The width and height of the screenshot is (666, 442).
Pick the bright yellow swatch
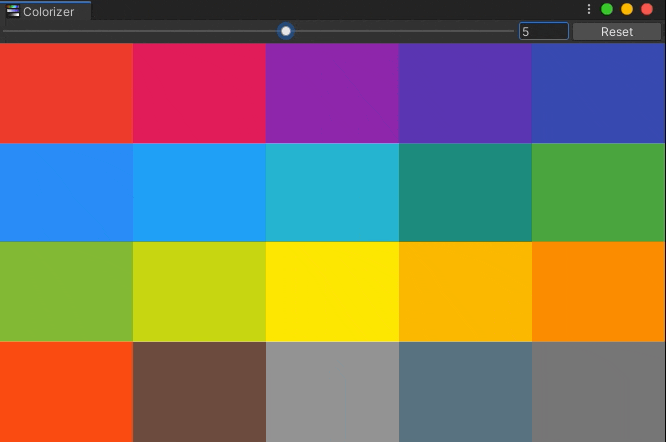click(332, 292)
